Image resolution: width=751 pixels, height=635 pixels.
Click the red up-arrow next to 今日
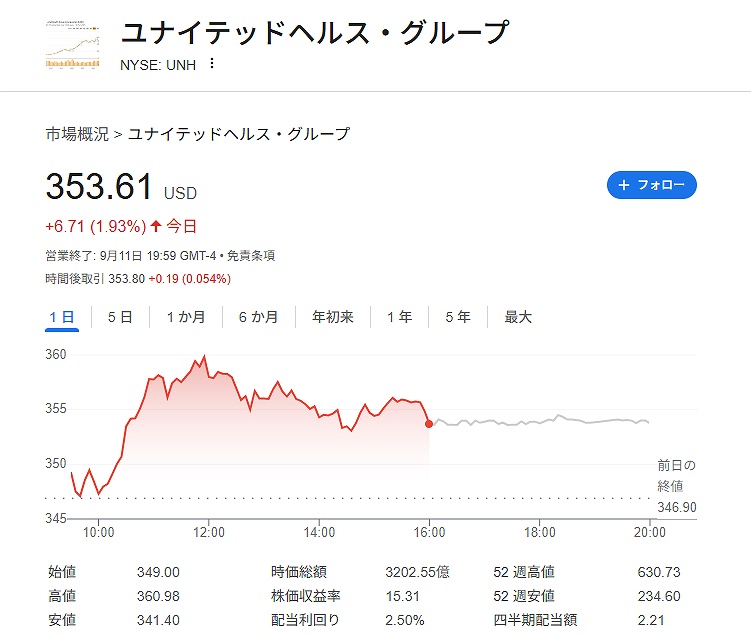[x=157, y=226]
